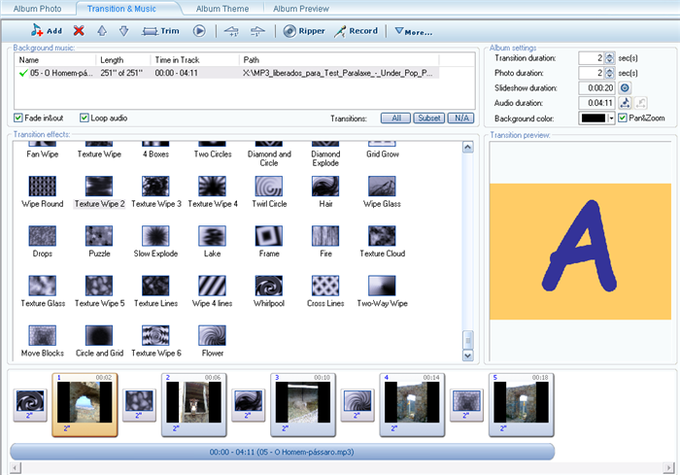
Task: Move music track down
Action: coord(124,31)
